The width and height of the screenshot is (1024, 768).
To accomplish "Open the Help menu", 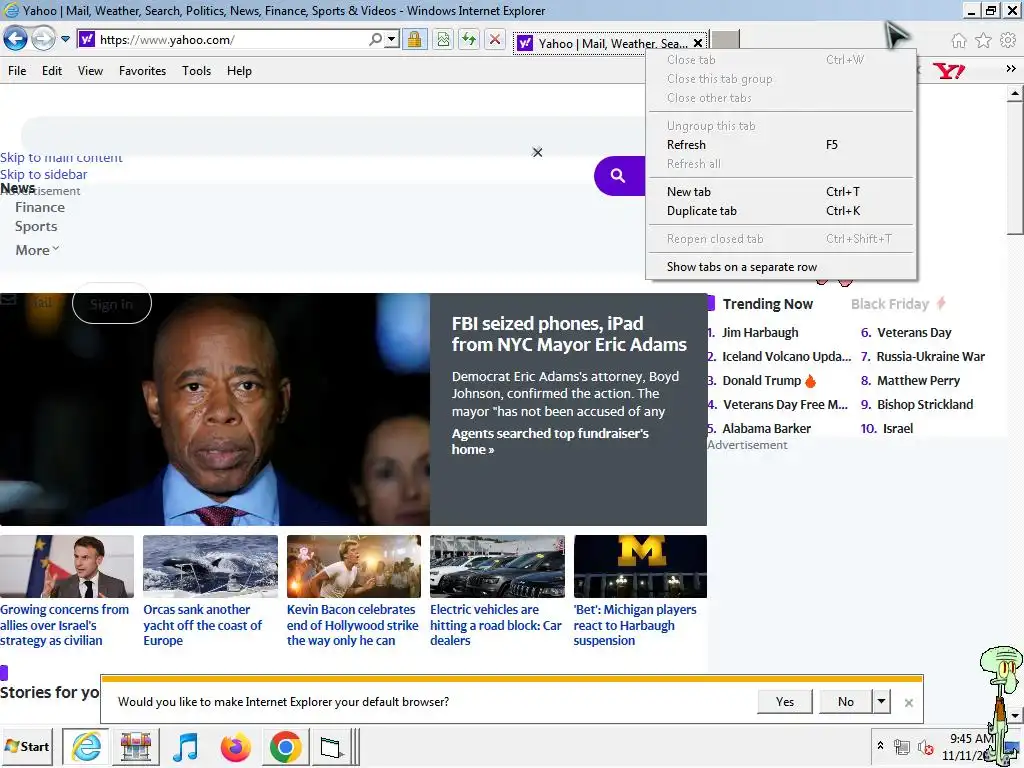I will point(239,71).
